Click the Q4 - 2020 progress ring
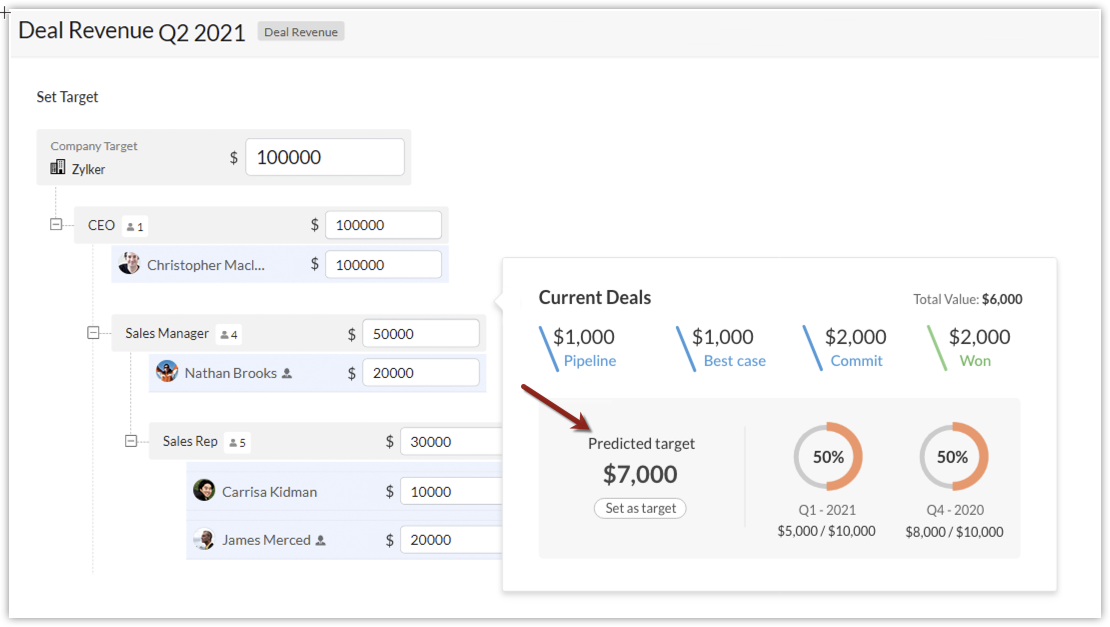Viewport: 1110px width, 627px height. click(x=953, y=457)
